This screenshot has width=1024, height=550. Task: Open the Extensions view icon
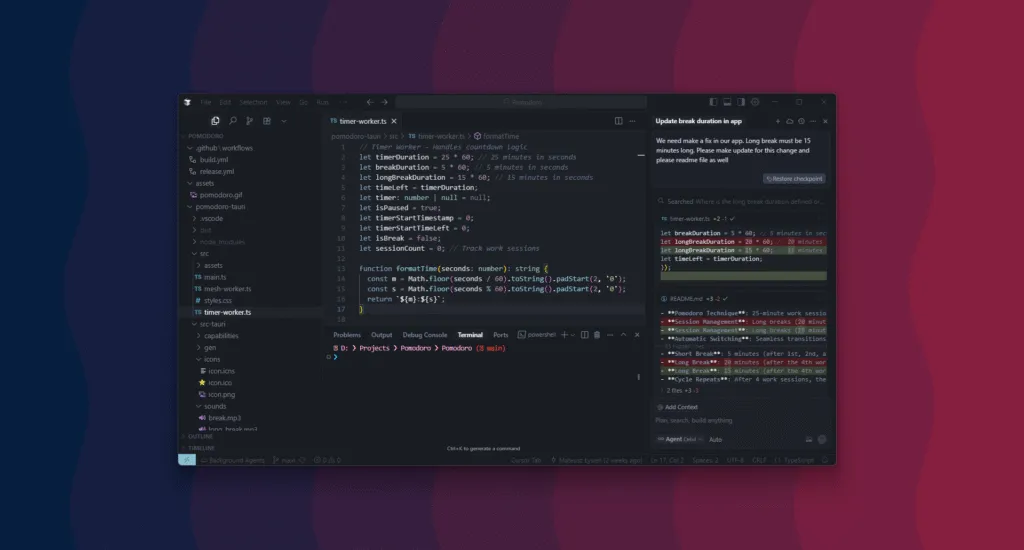pos(266,121)
